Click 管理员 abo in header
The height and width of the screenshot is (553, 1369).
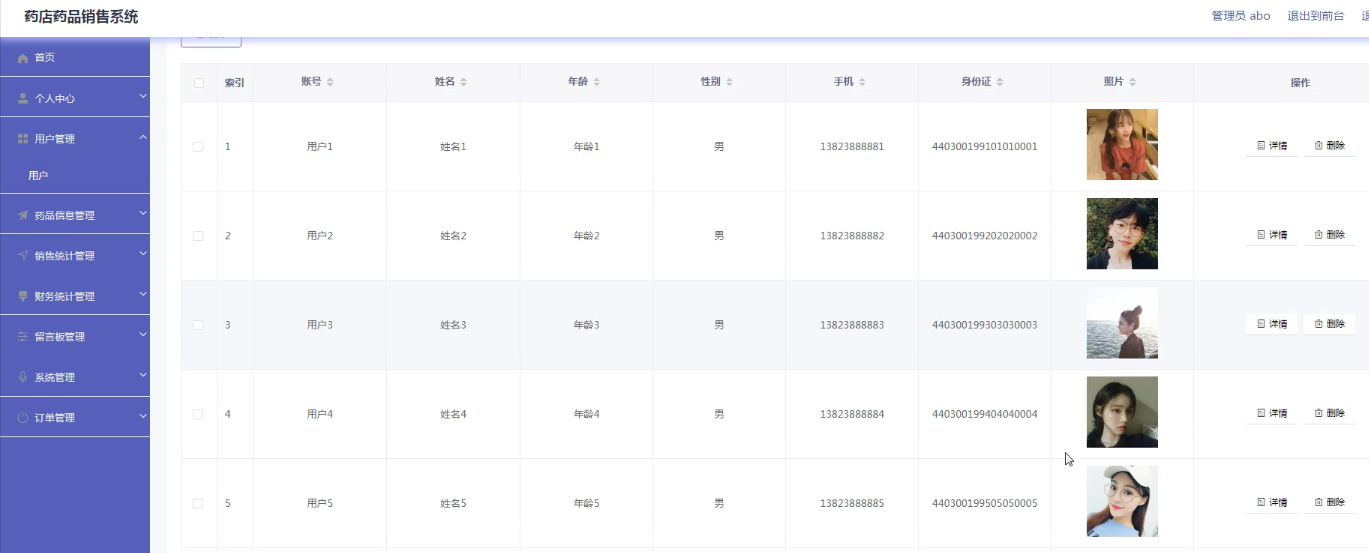(1241, 16)
